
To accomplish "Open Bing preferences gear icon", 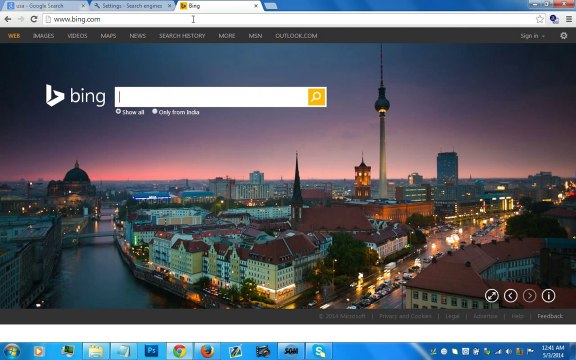I will point(564,36).
